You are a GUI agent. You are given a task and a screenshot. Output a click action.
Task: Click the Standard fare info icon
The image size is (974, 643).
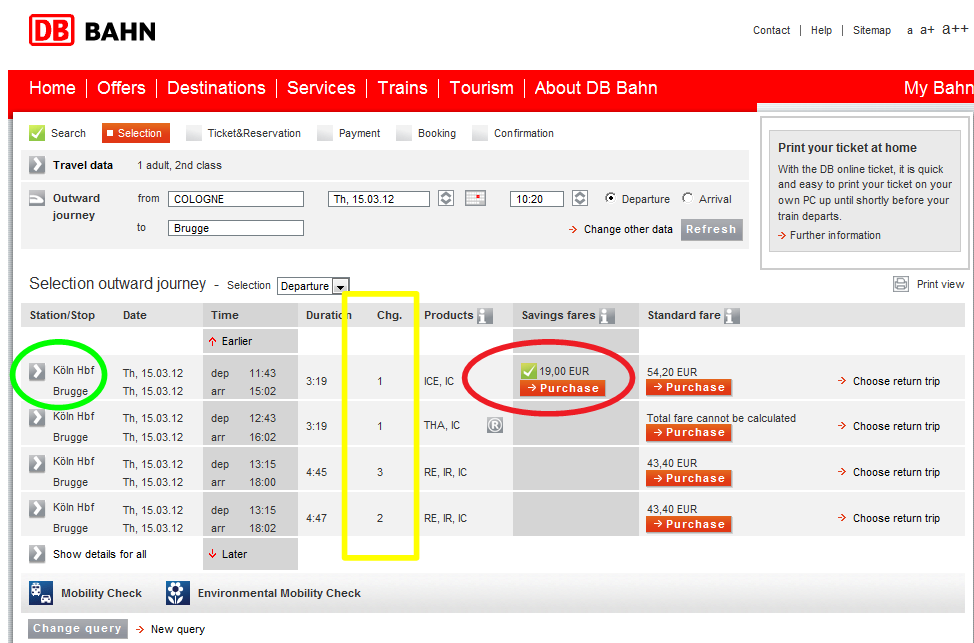point(732,316)
